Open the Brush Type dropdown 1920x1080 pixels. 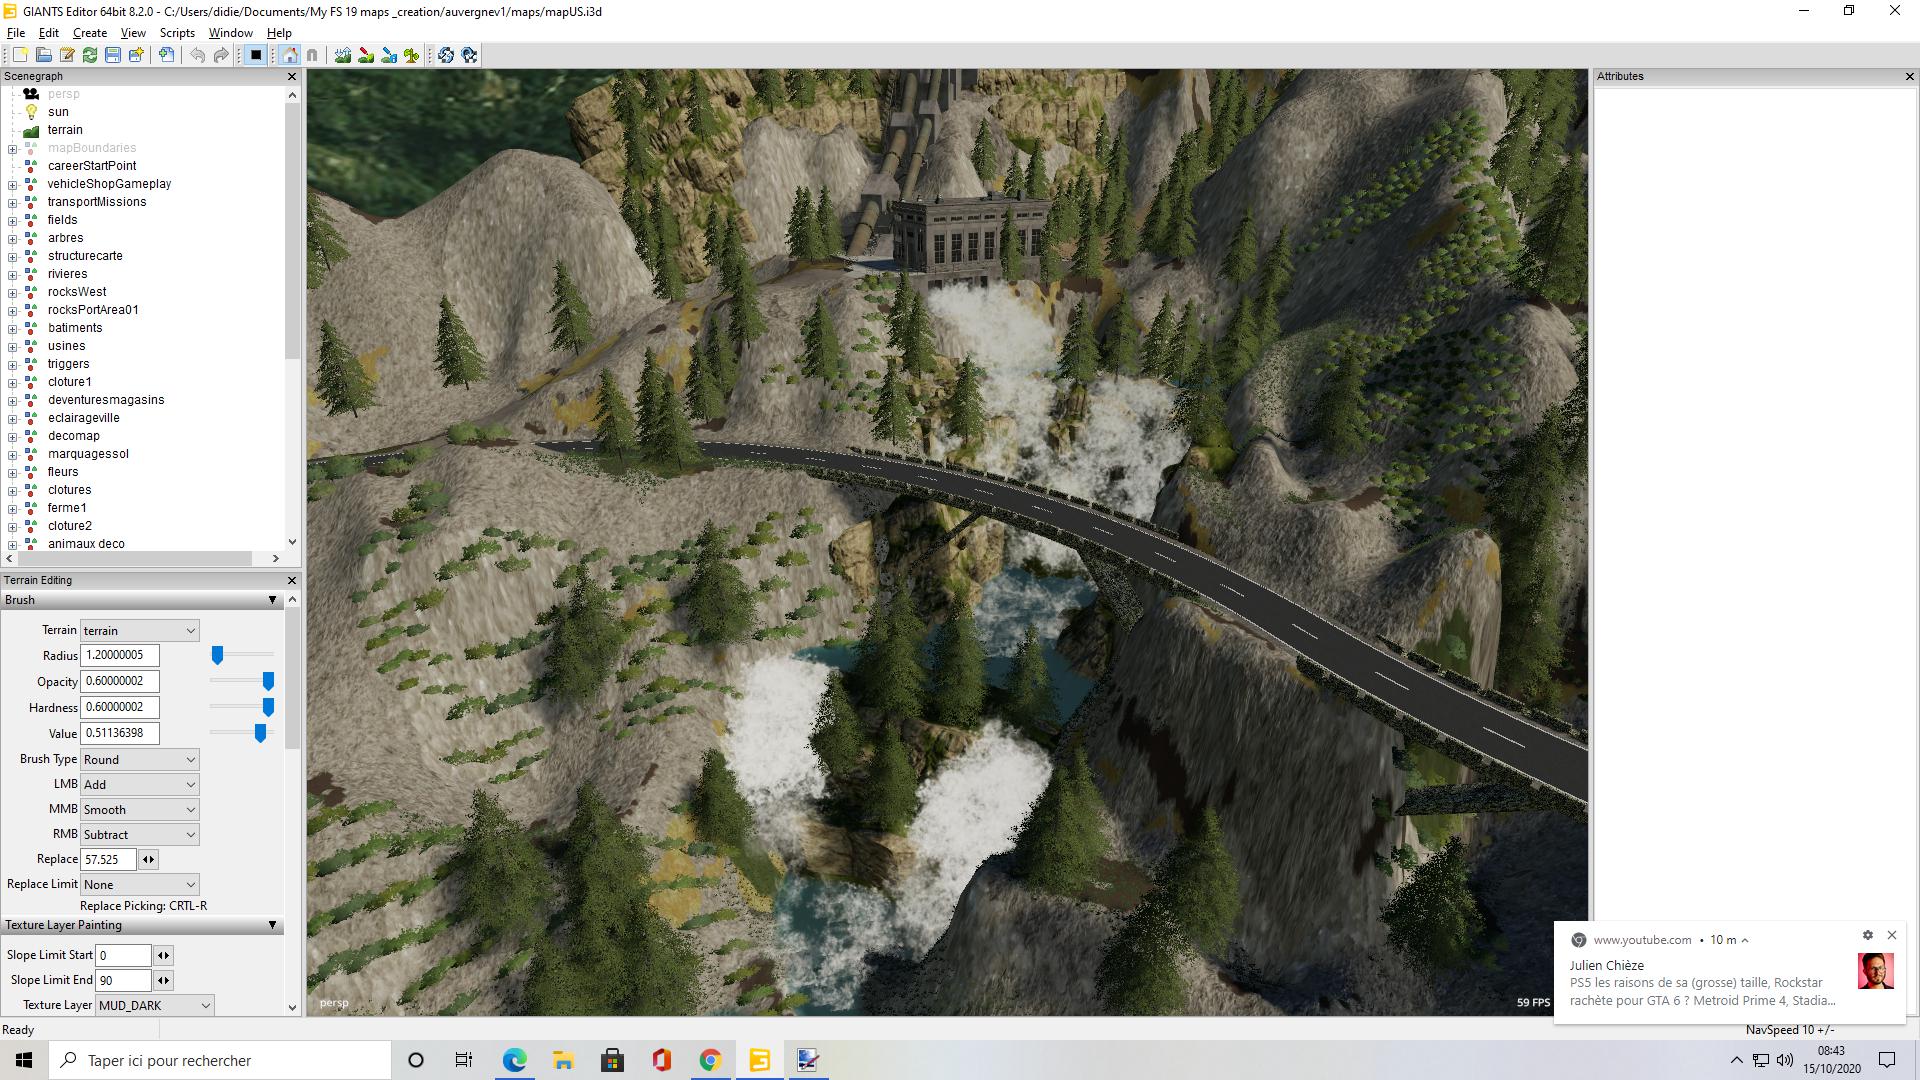click(139, 760)
